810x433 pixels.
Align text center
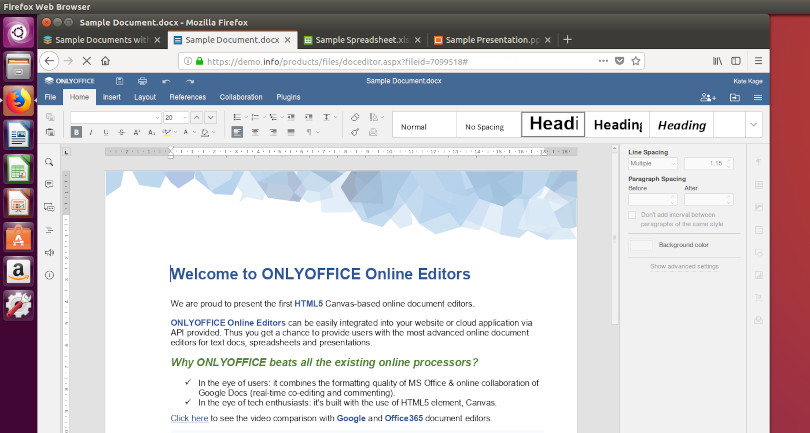pyautogui.click(x=255, y=132)
